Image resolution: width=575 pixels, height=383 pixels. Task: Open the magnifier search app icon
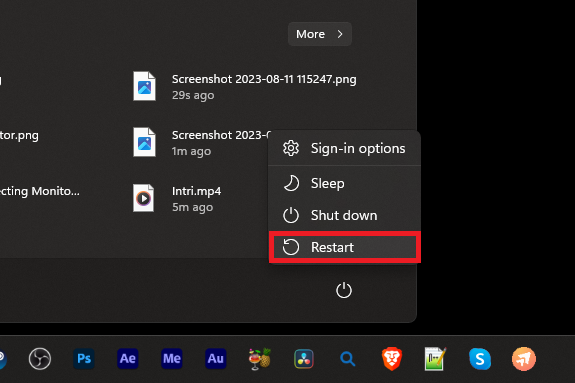(347, 358)
